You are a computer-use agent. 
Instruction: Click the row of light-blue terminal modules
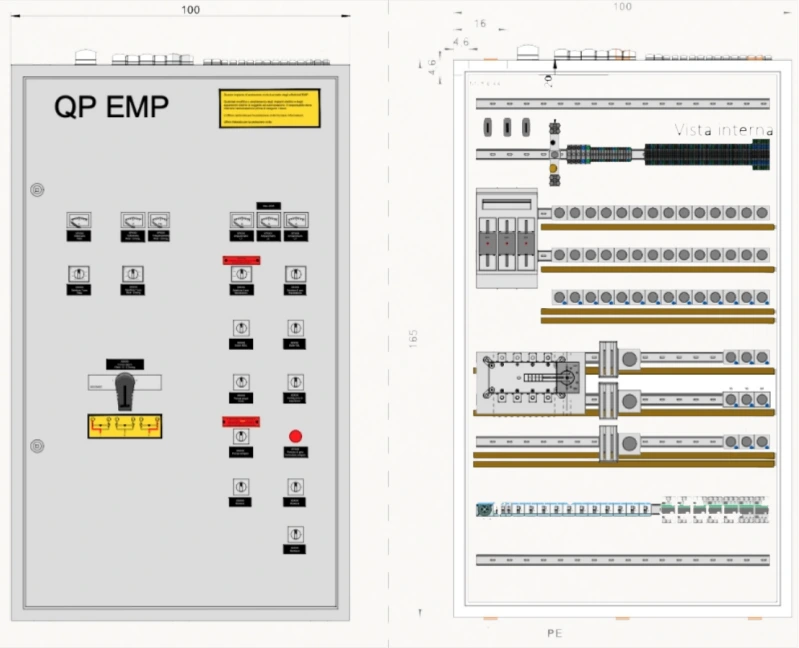coord(575,509)
